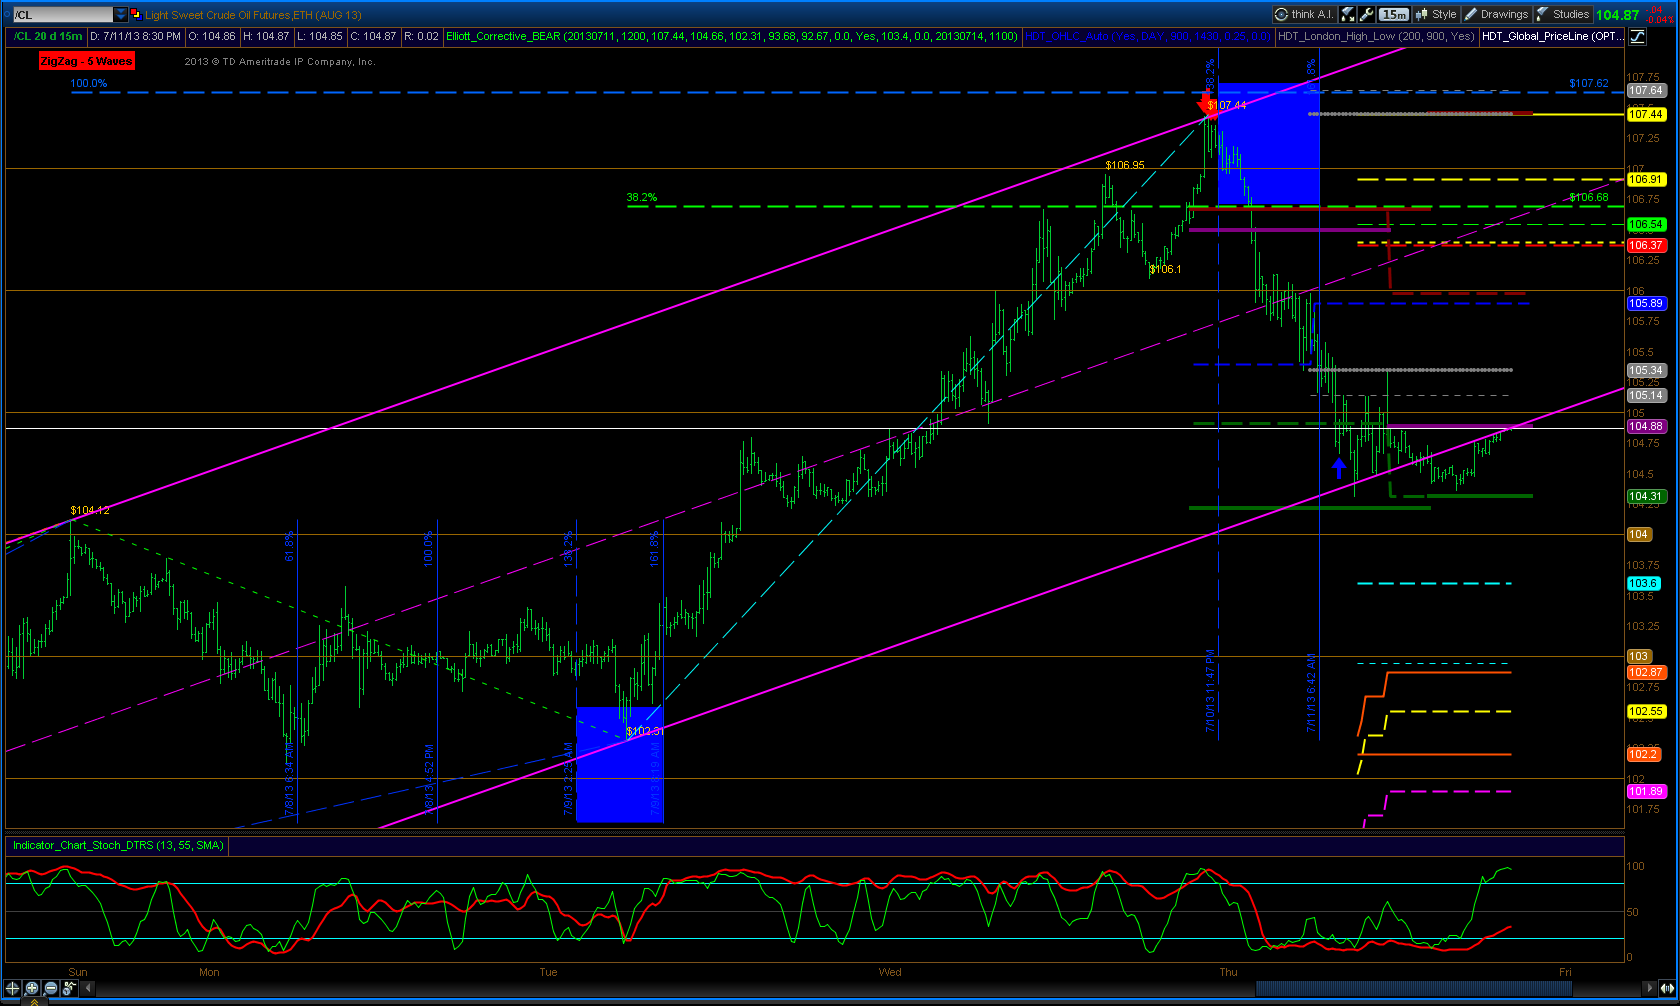Click the 104.31 green price bubble
The width and height of the screenshot is (1680, 1006).
[1645, 496]
